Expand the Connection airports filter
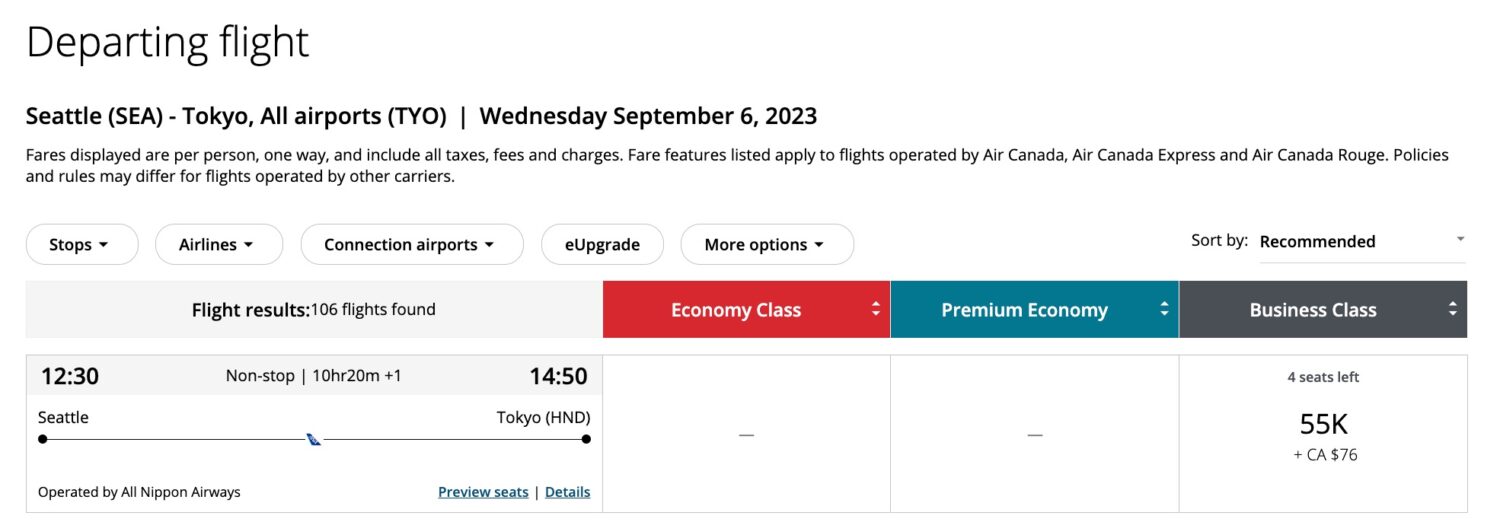The height and width of the screenshot is (522, 1500). [x=411, y=245]
